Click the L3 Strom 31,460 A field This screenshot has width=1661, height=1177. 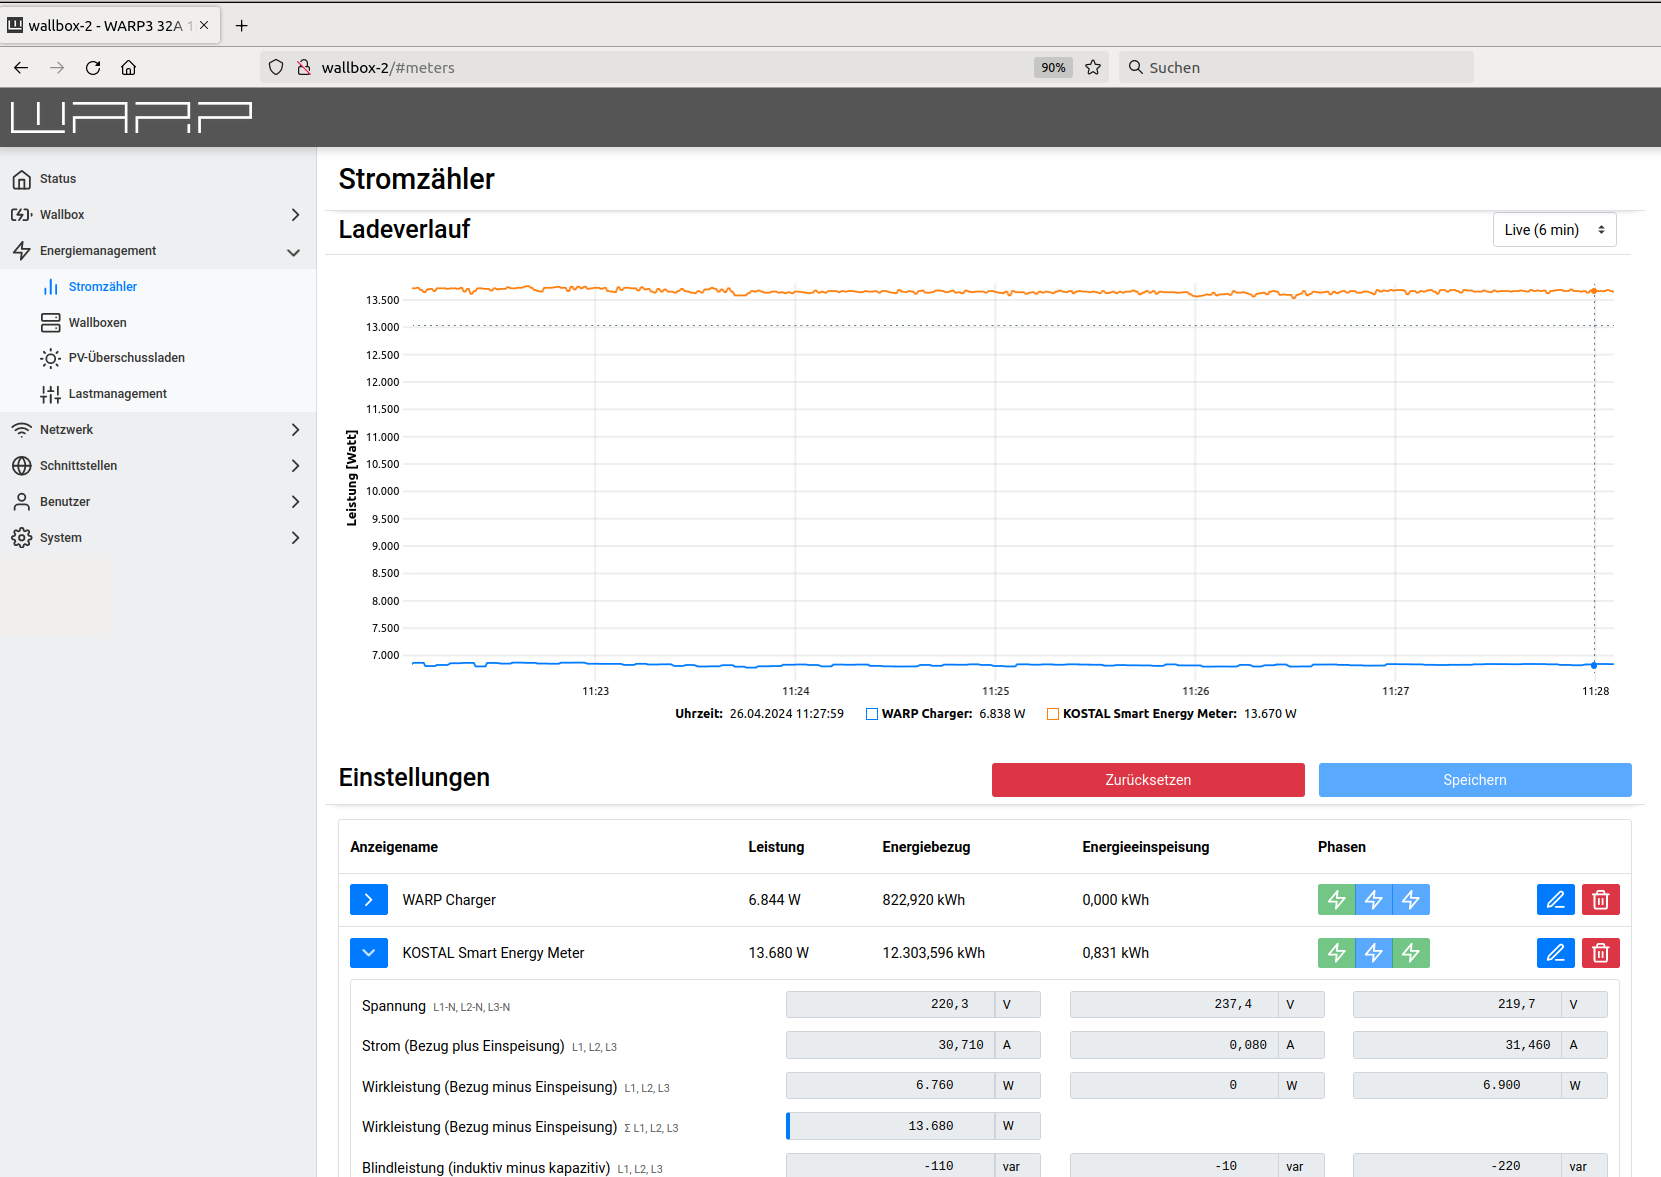pyautogui.click(x=1457, y=1045)
